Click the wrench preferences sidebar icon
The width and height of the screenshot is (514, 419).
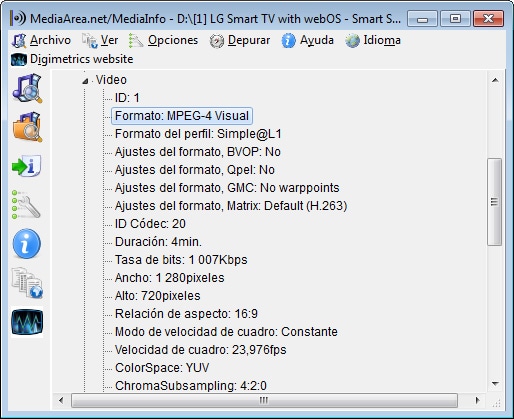tap(26, 205)
